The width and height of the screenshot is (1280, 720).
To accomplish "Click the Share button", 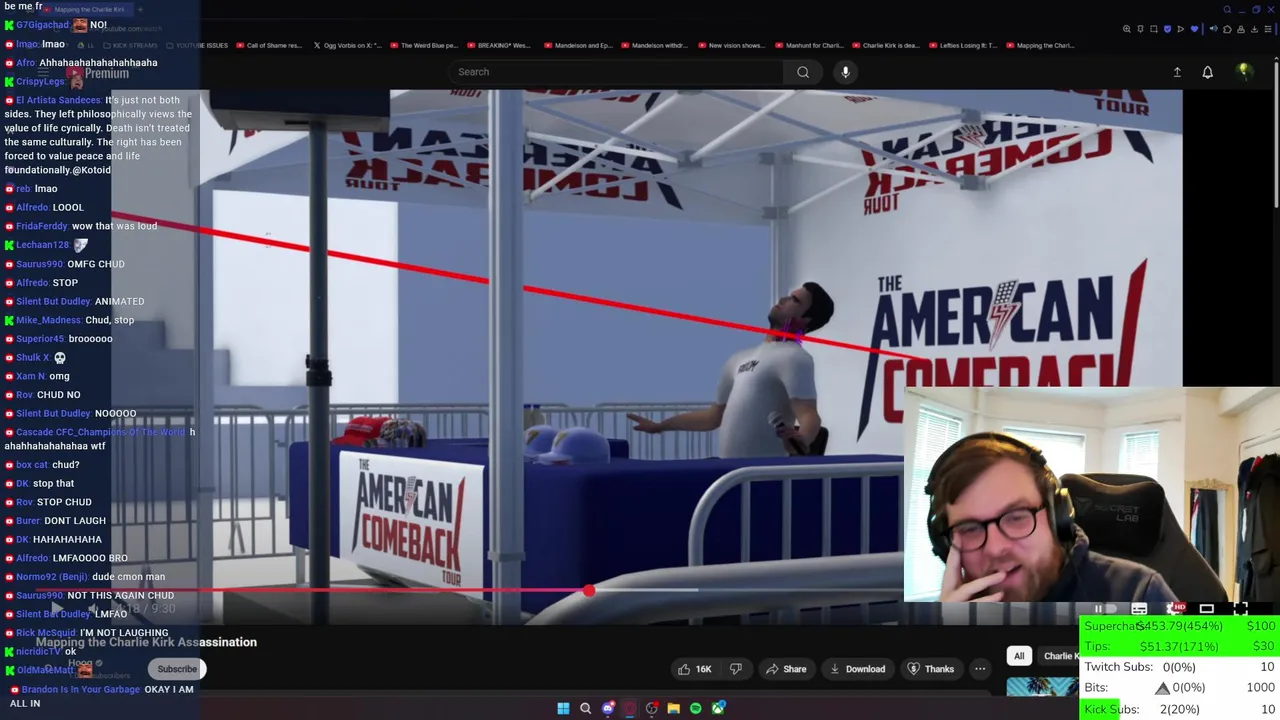I will click(x=786, y=669).
